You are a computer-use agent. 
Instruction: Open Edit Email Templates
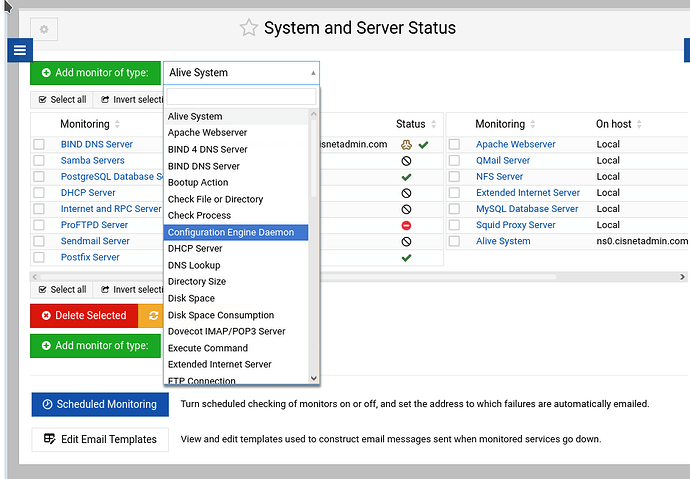[x=100, y=439]
